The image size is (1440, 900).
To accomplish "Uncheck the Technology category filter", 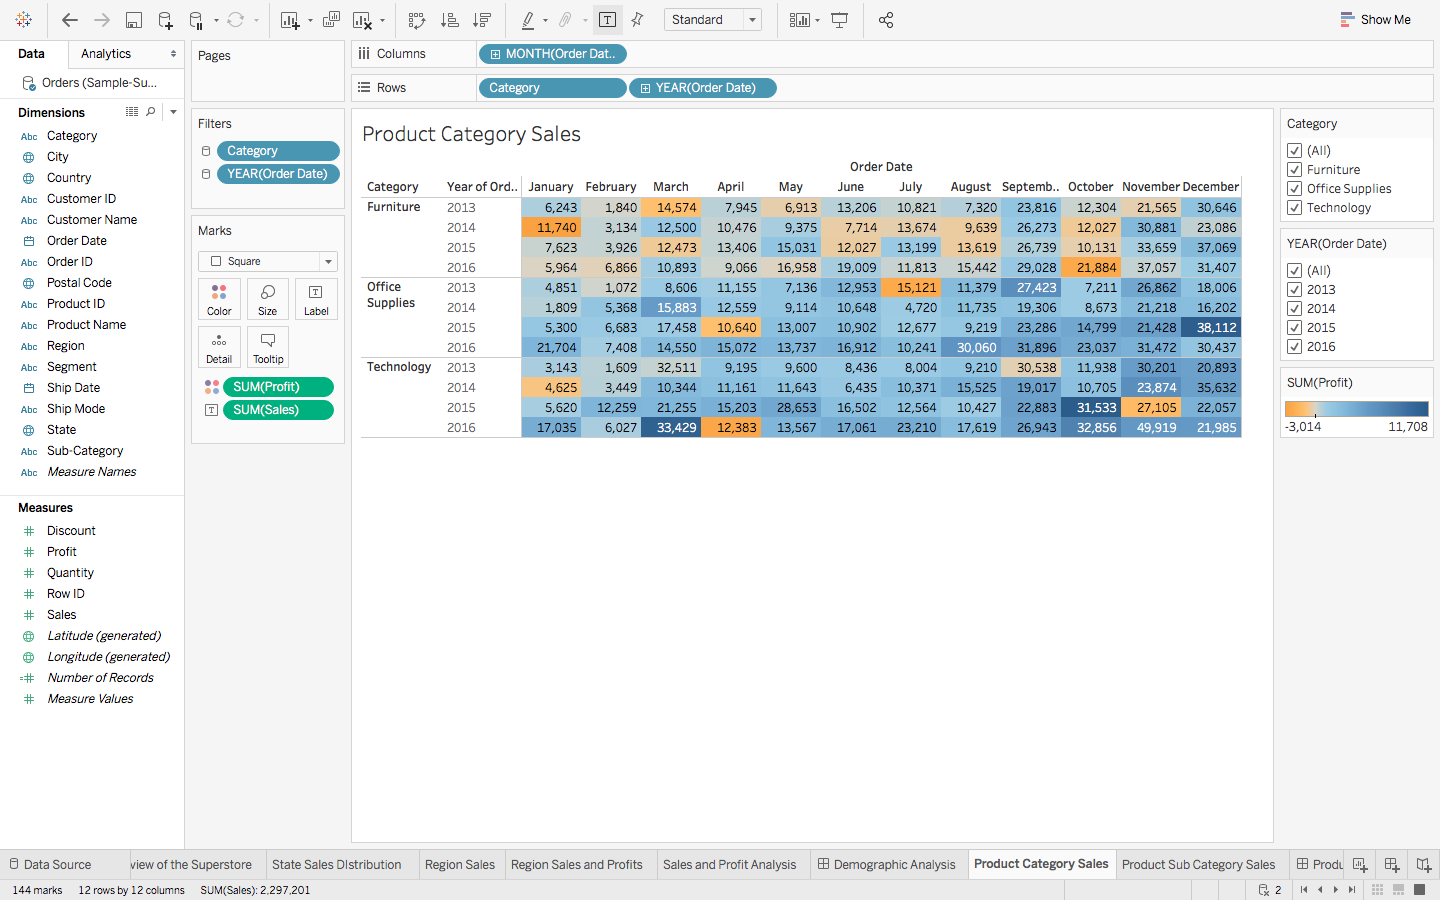I will click(x=1295, y=208).
